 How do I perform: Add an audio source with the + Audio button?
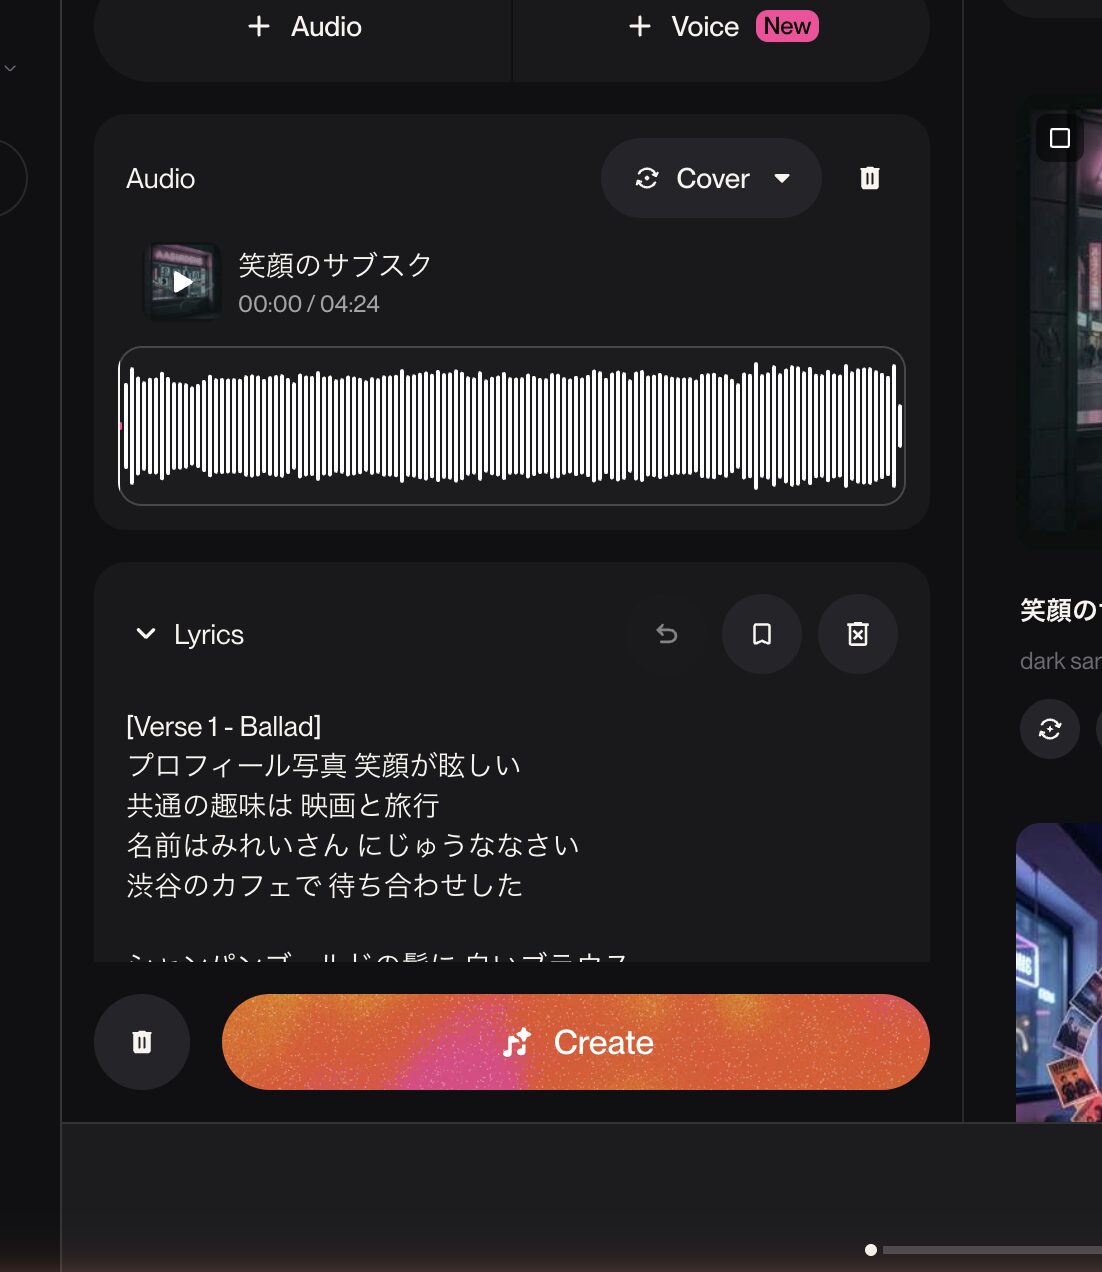304,27
